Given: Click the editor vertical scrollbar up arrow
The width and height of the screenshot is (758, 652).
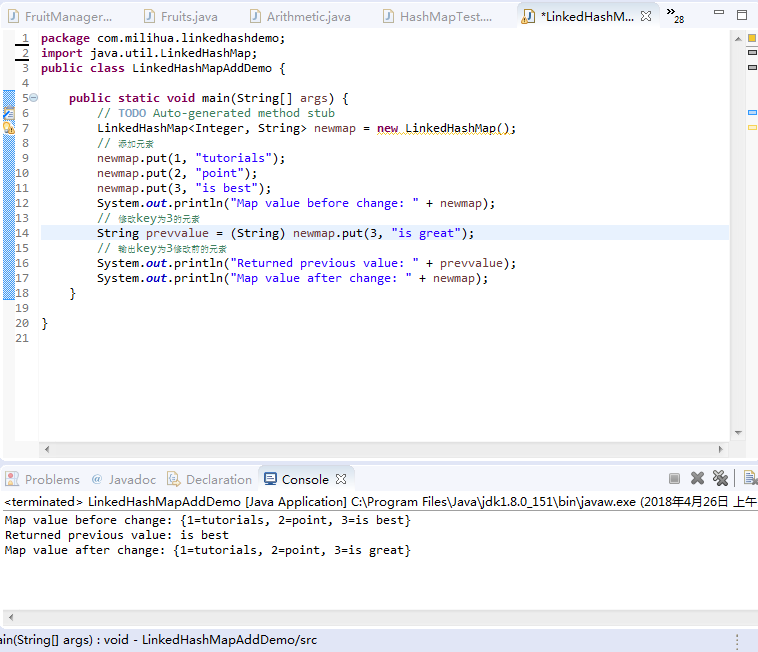Looking at the screenshot, I should (738, 39).
